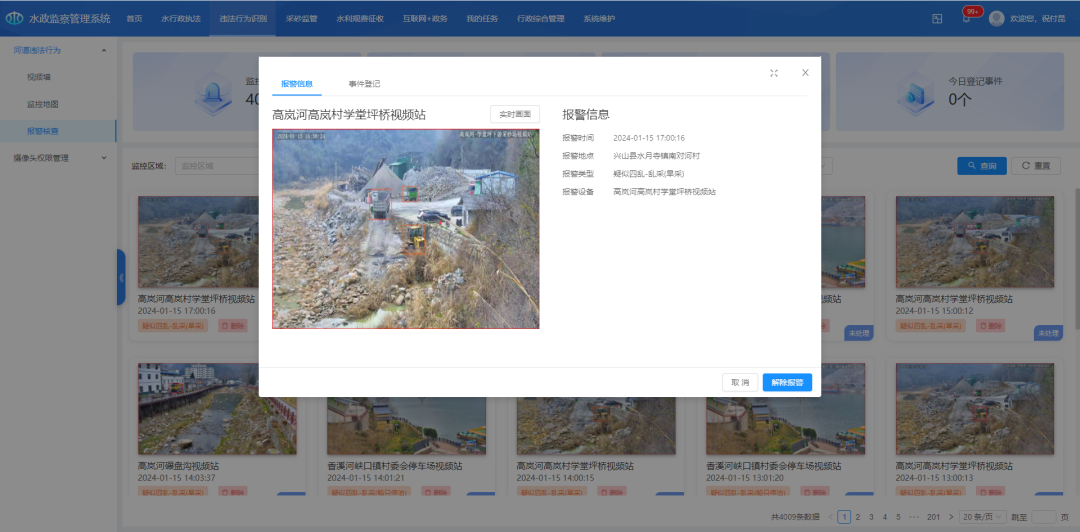Click the 查询 search button
The height and width of the screenshot is (532, 1080).
[x=981, y=166]
